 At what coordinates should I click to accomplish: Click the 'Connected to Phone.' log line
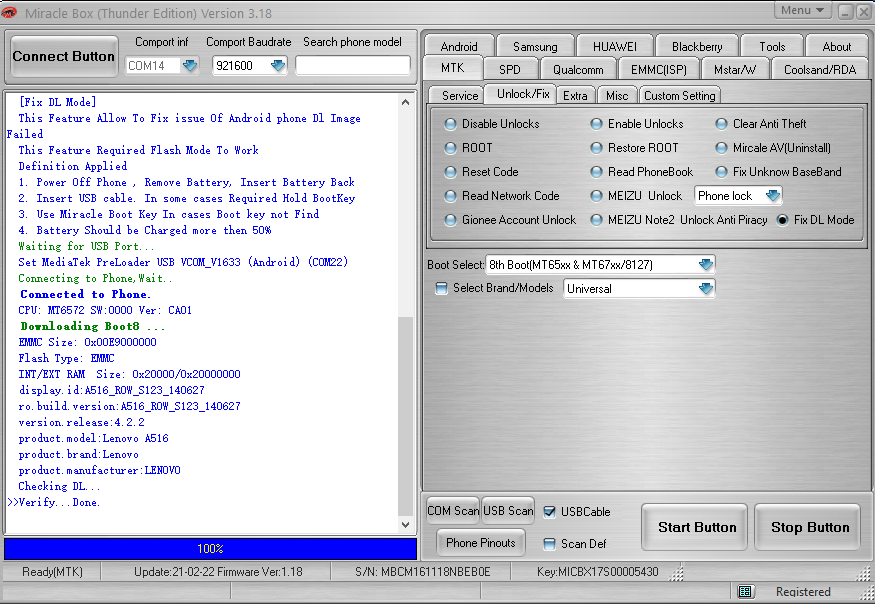click(x=85, y=294)
